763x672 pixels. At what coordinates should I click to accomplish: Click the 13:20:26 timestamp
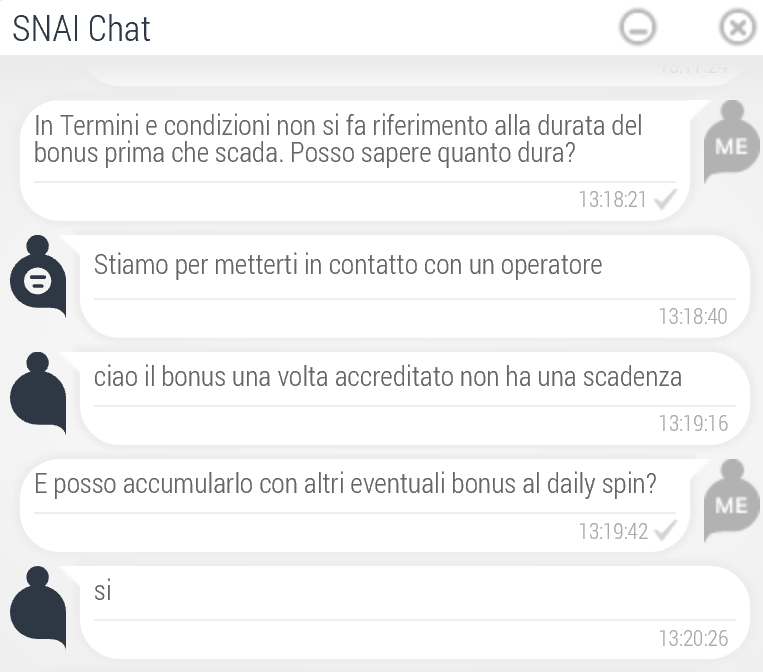(x=693, y=638)
